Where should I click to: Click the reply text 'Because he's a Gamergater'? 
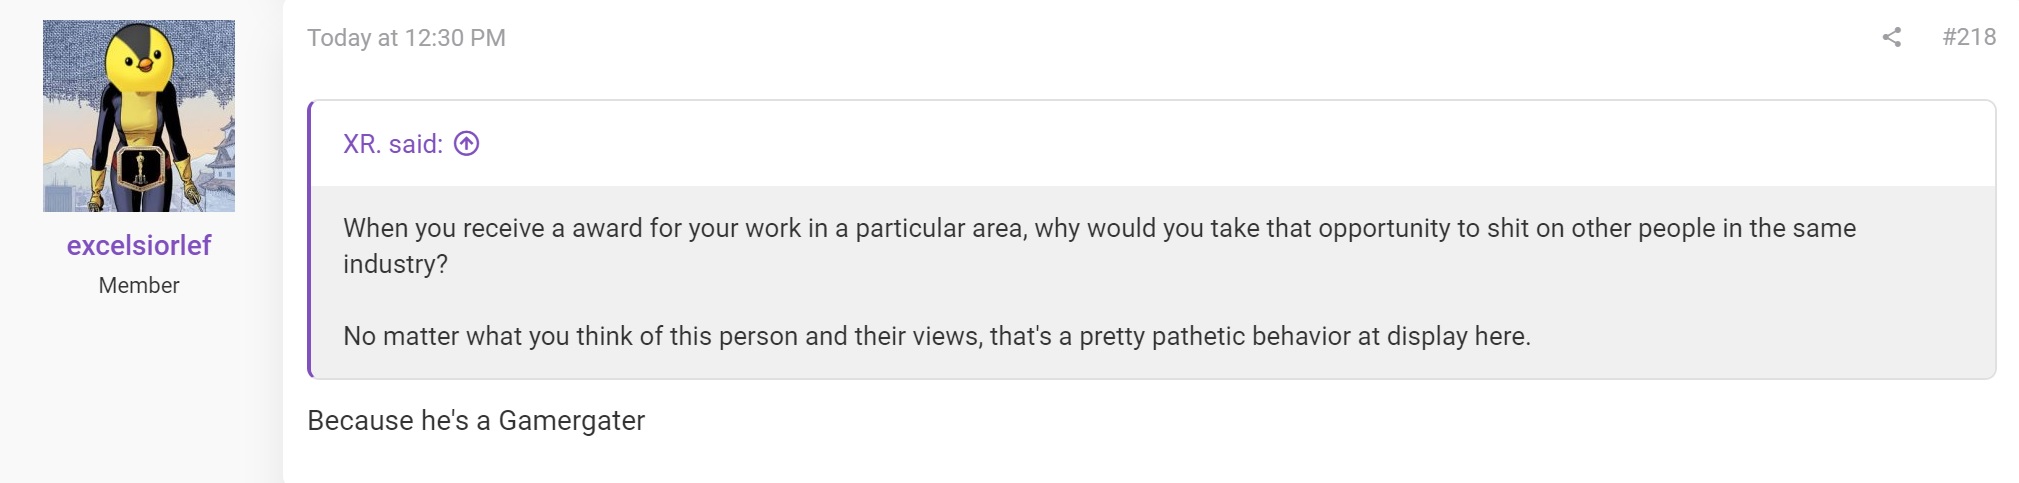tap(476, 420)
